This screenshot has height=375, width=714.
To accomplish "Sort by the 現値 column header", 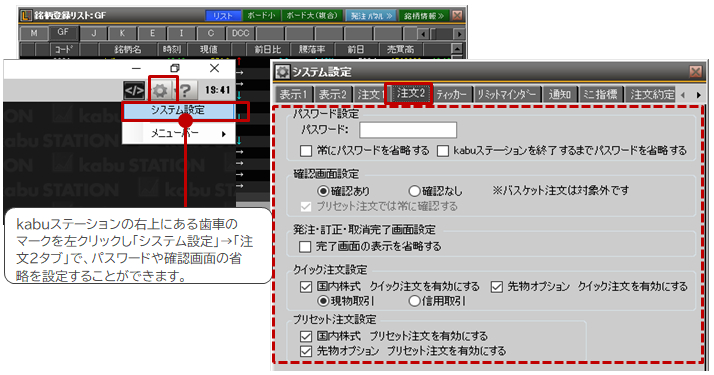I will (x=208, y=49).
